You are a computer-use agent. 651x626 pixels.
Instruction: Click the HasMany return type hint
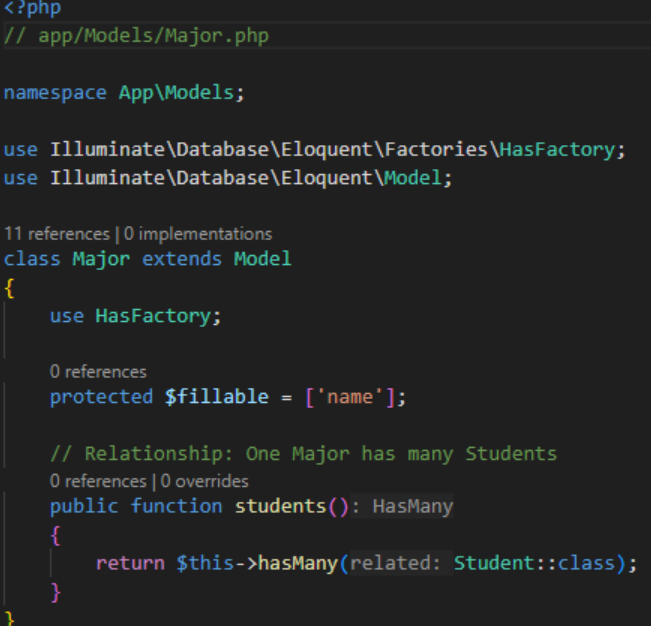point(412,507)
